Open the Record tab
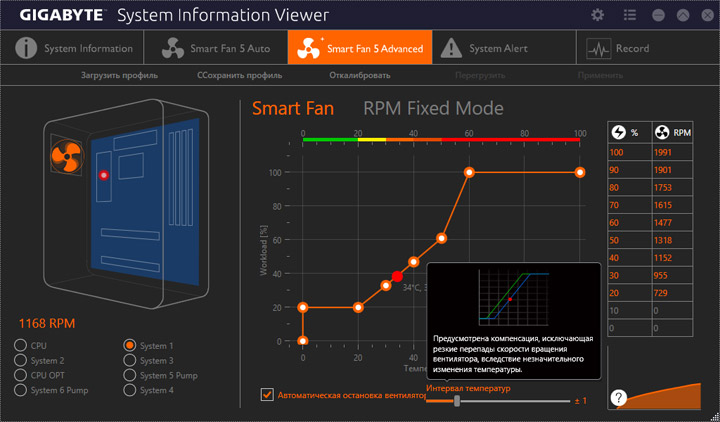720x422 pixels. (x=647, y=47)
